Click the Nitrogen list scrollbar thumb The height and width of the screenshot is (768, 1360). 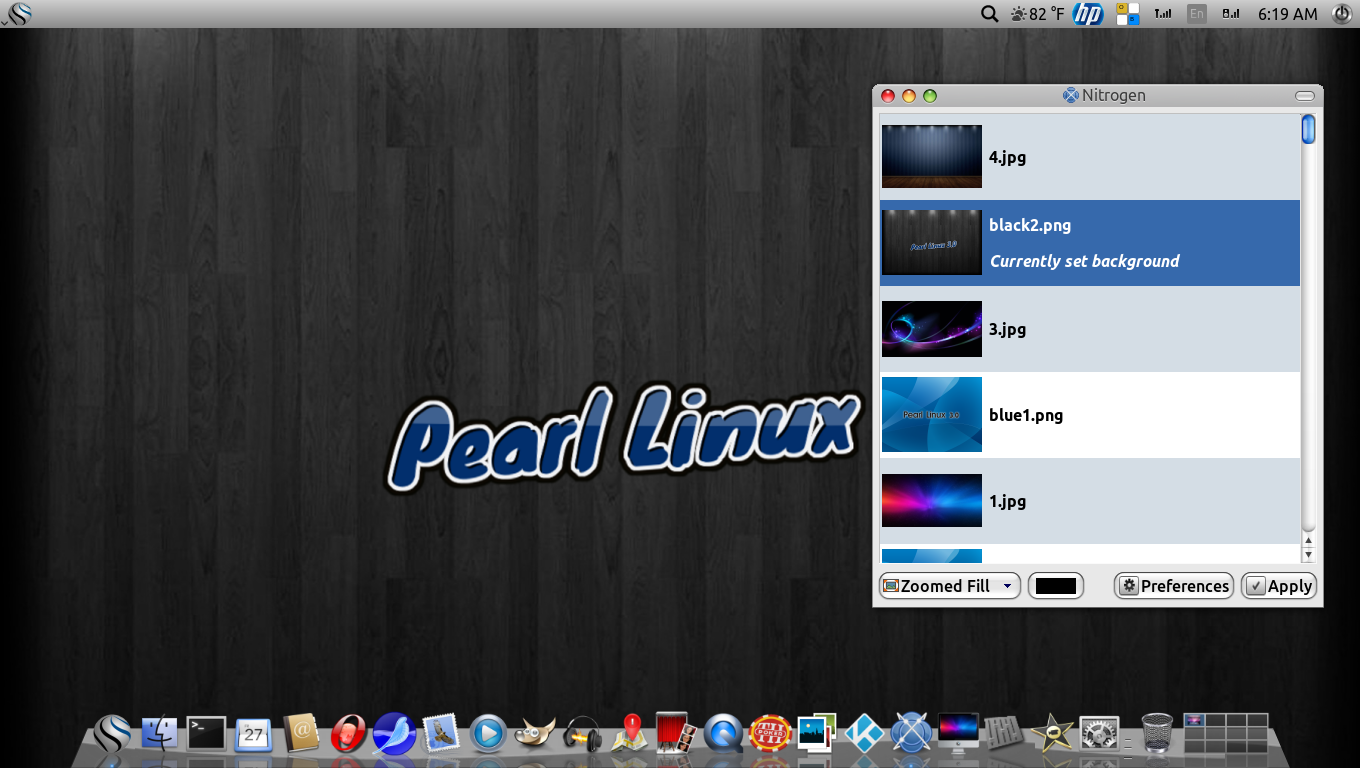tap(1308, 130)
